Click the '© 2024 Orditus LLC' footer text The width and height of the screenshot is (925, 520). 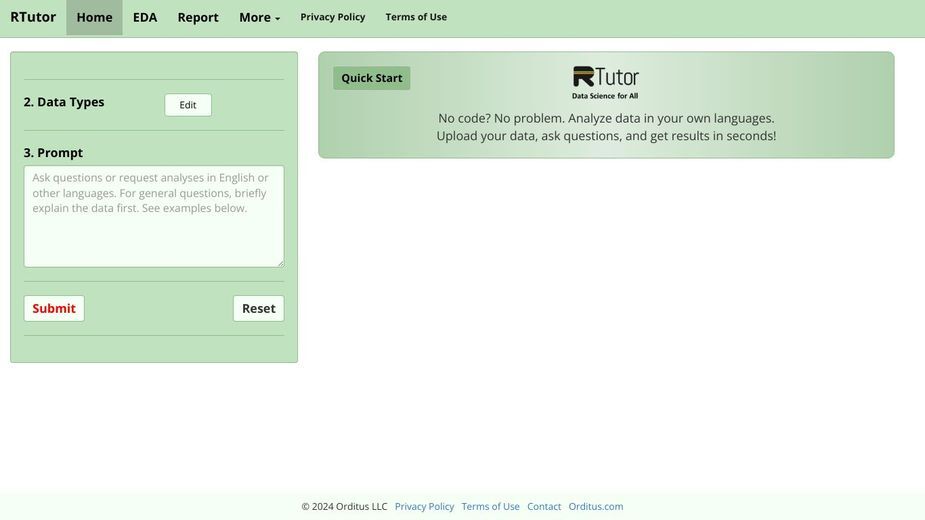[345, 506]
